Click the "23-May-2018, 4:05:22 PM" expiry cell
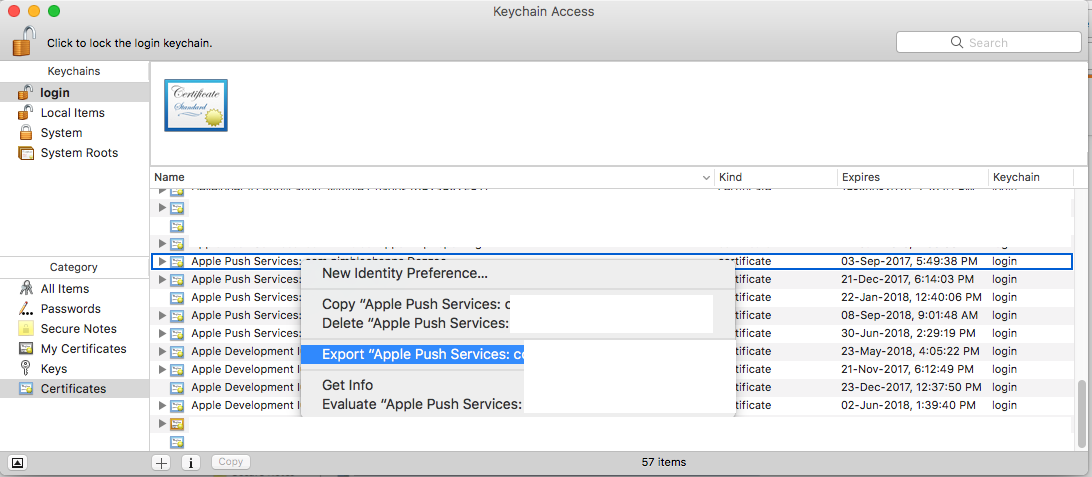Viewport: 1092px width, 477px height. (x=910, y=352)
